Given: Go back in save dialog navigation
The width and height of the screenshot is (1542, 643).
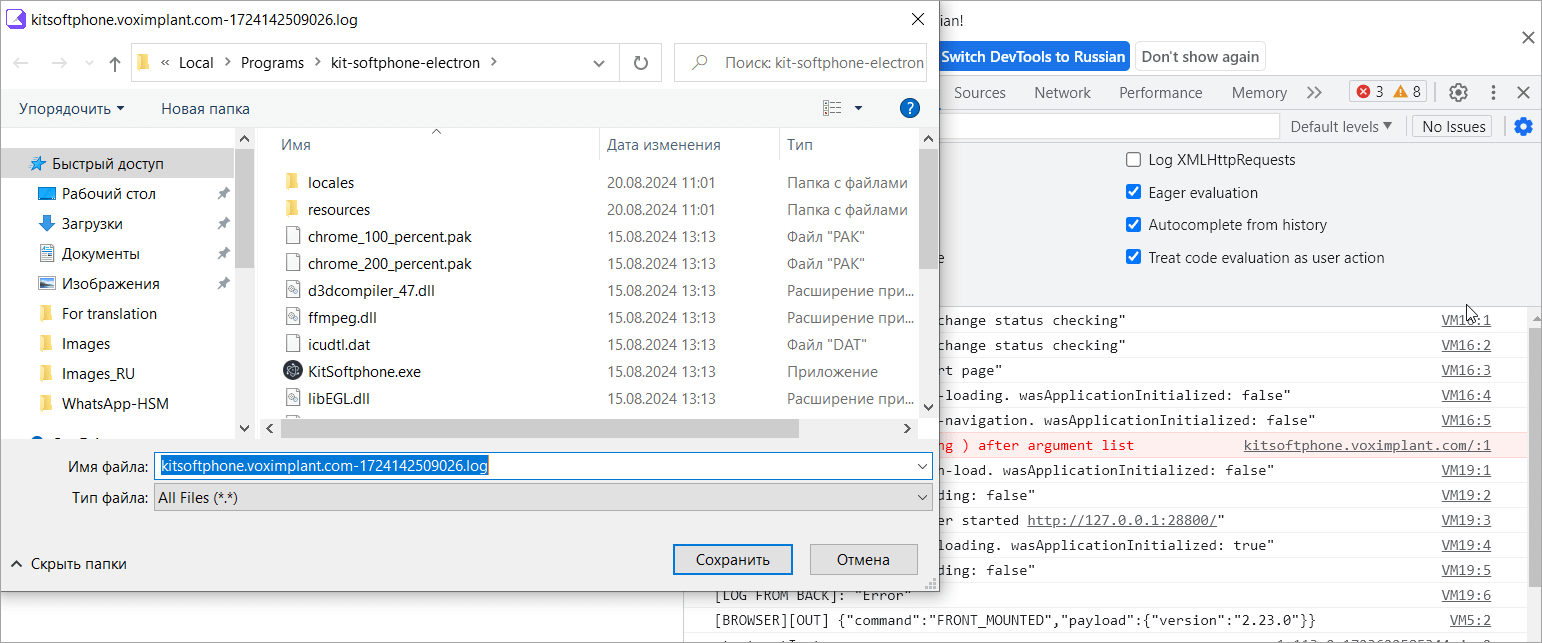Looking at the screenshot, I should point(21,63).
